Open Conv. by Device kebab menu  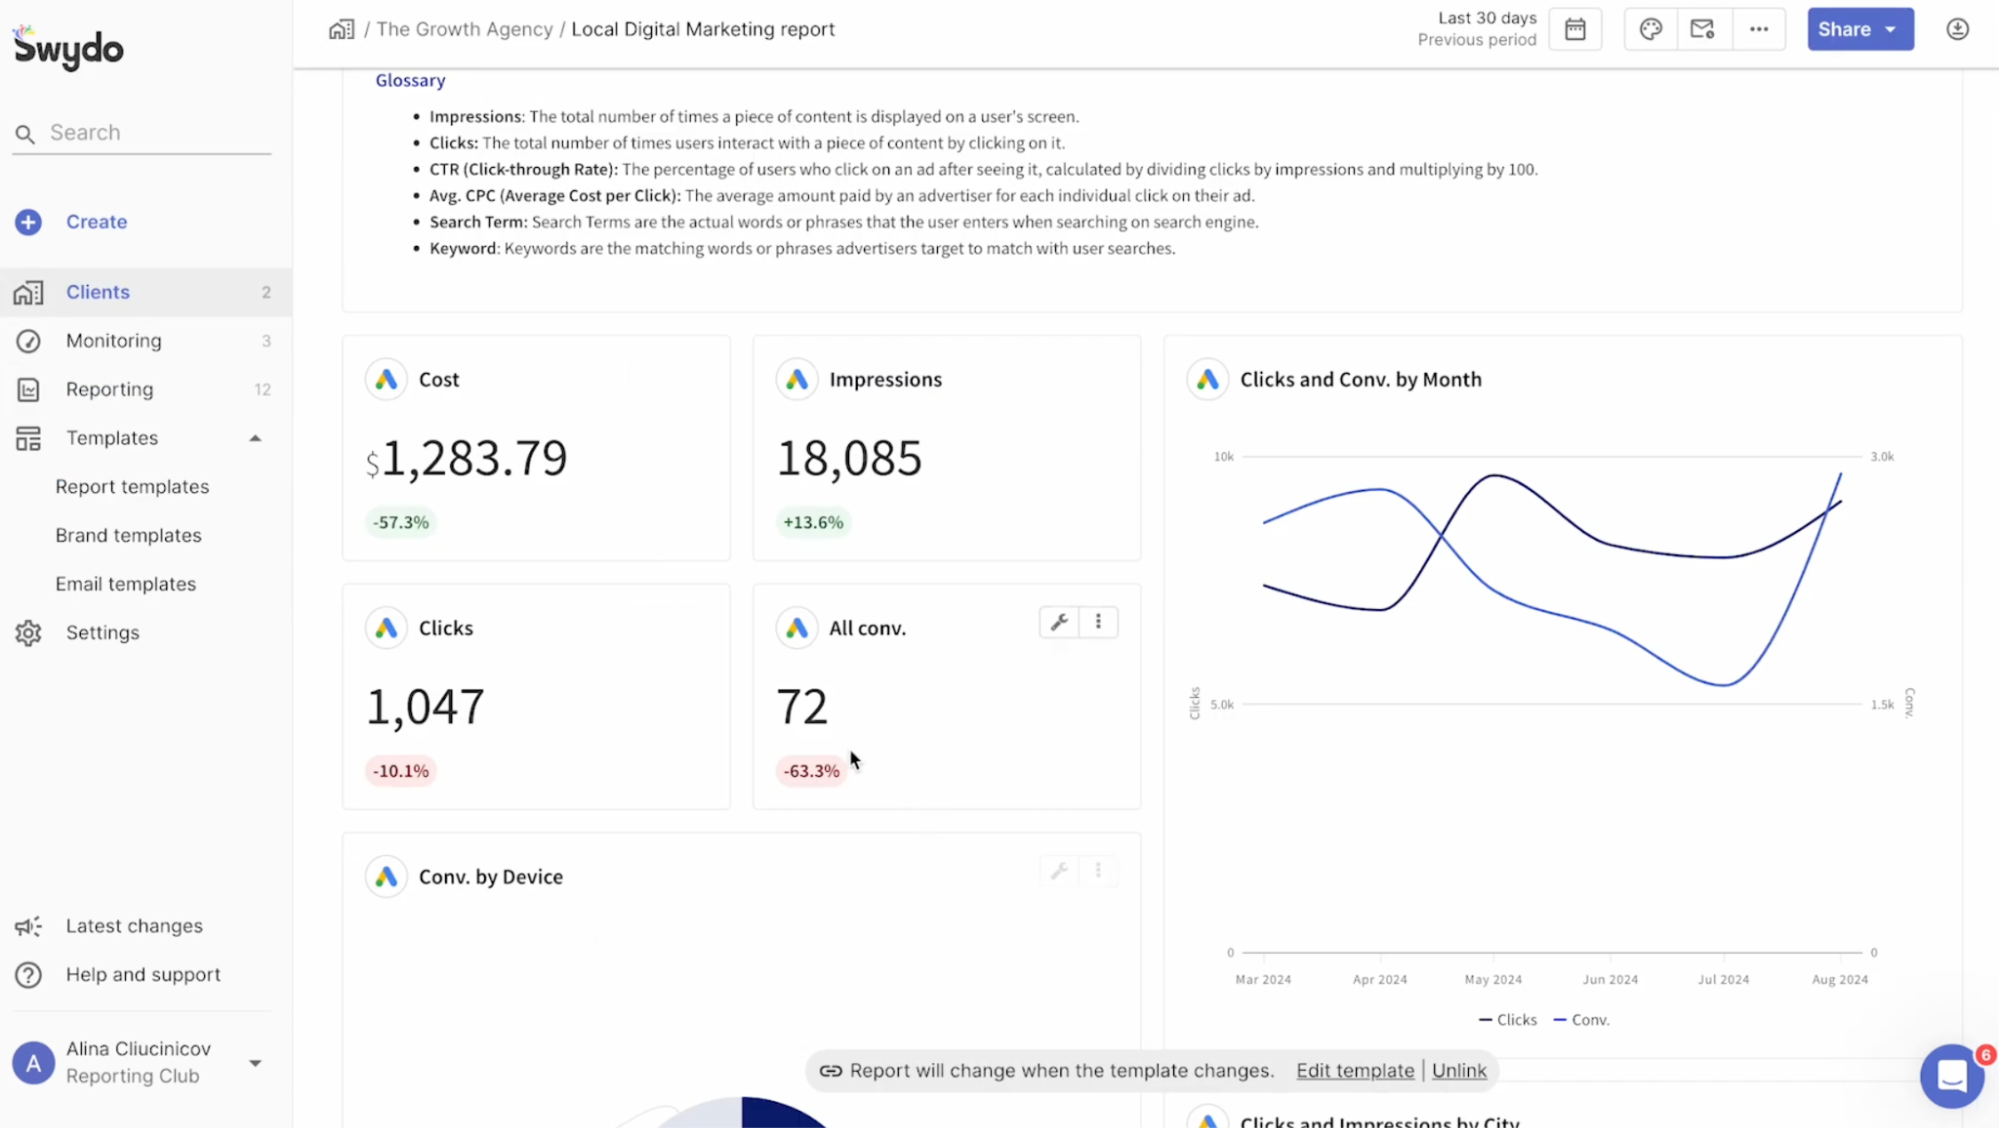pos(1098,871)
